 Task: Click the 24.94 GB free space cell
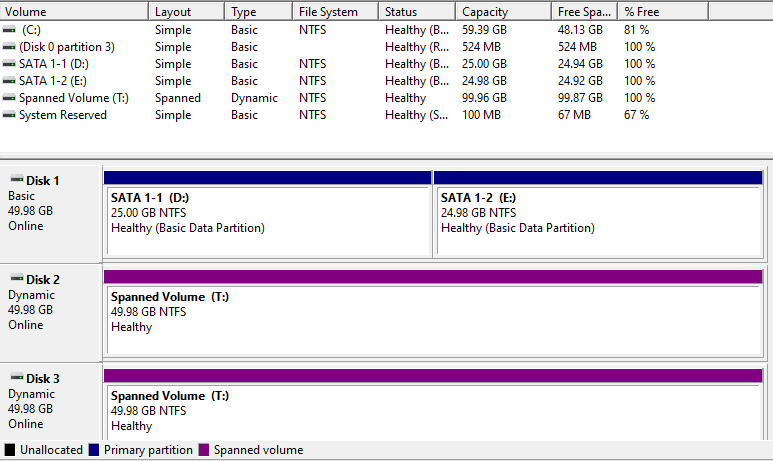pyautogui.click(x=580, y=64)
